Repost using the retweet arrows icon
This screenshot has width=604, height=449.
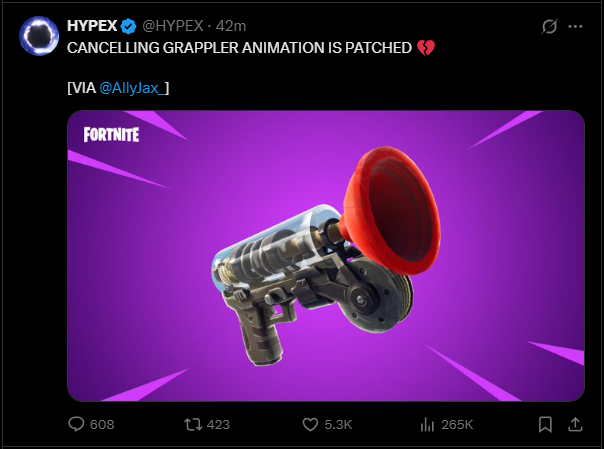click(x=193, y=424)
